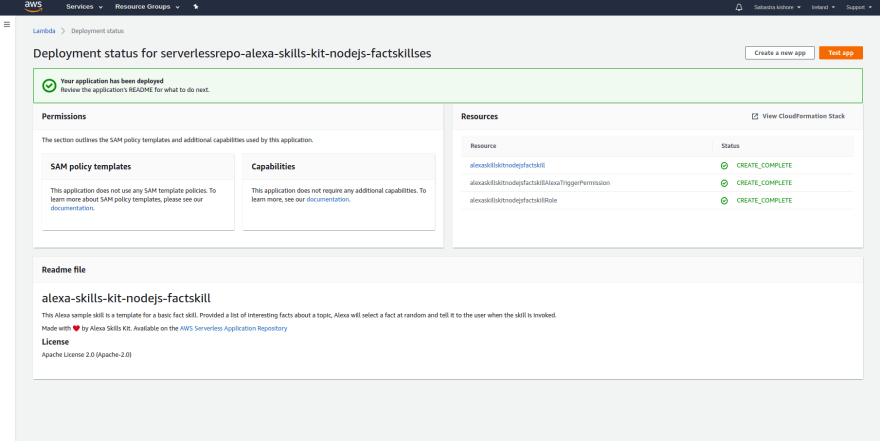The width and height of the screenshot is (880, 441).
Task: Click the orange Test app button
Action: 841,53
